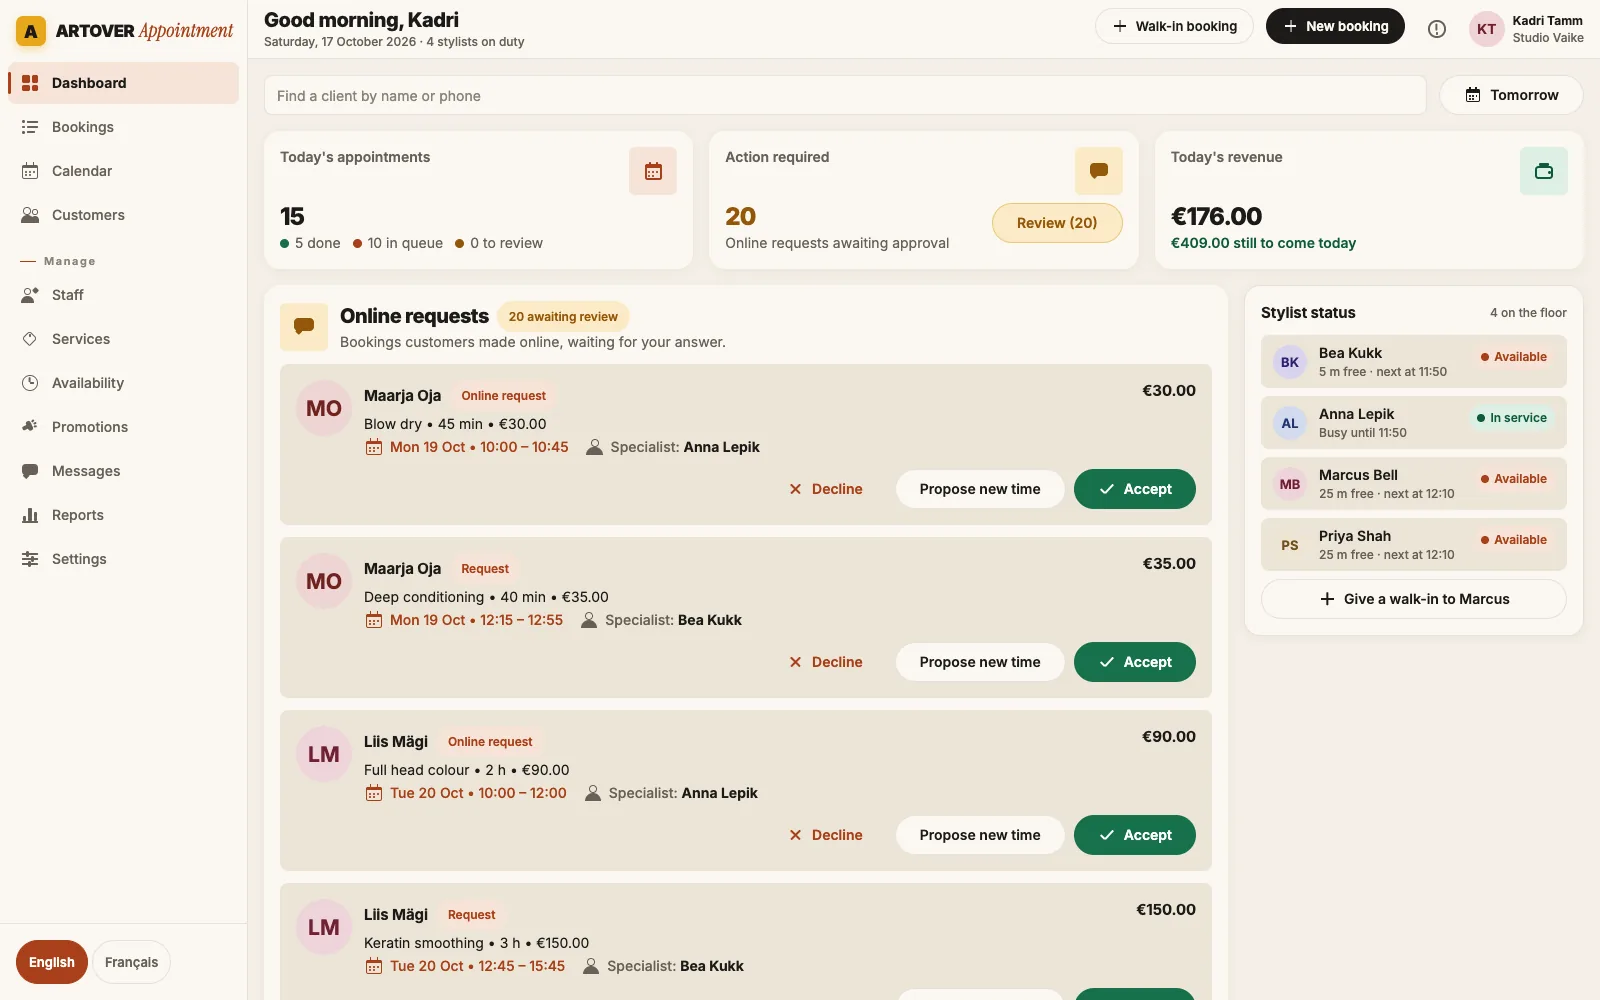Click the Online requests speech bubble icon
Screen dimensions: 1600x1000
coord(304,327)
